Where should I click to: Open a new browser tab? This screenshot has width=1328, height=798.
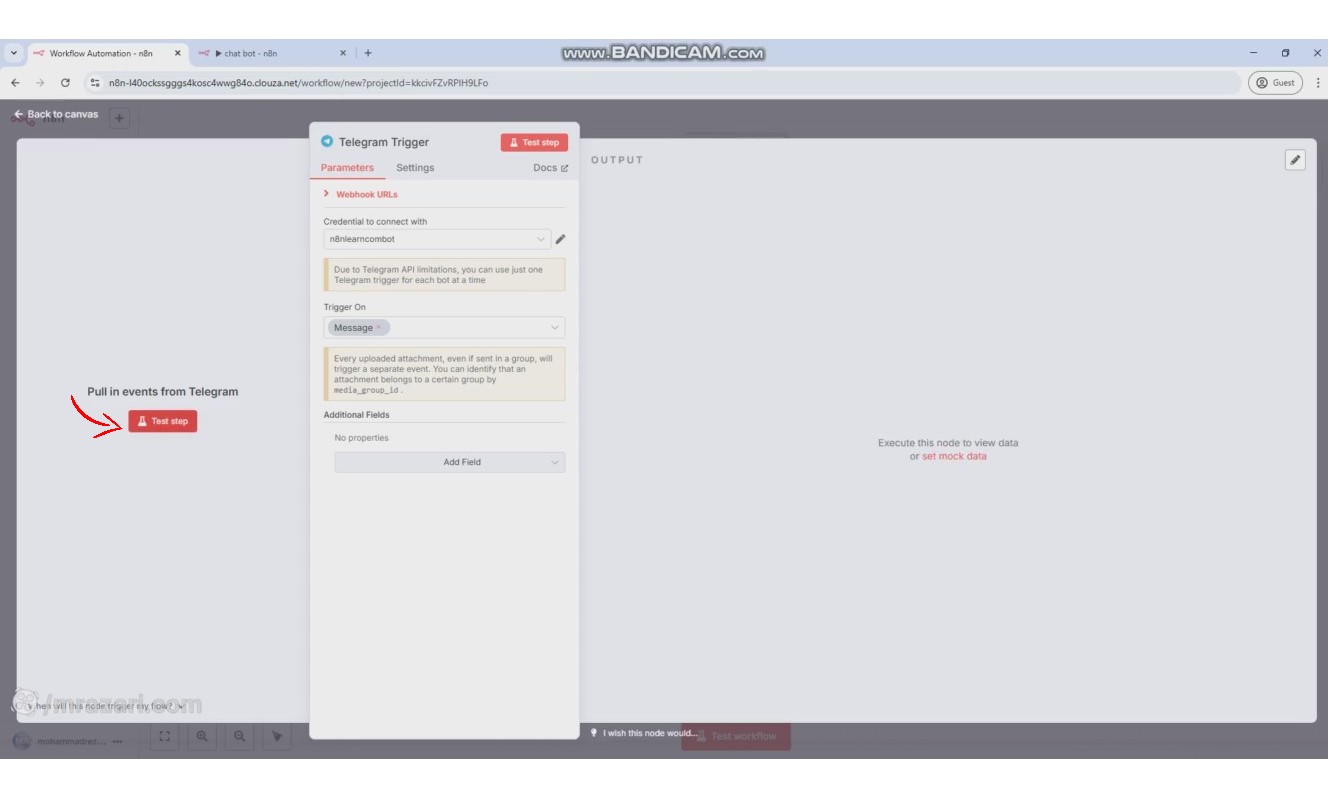pos(368,53)
